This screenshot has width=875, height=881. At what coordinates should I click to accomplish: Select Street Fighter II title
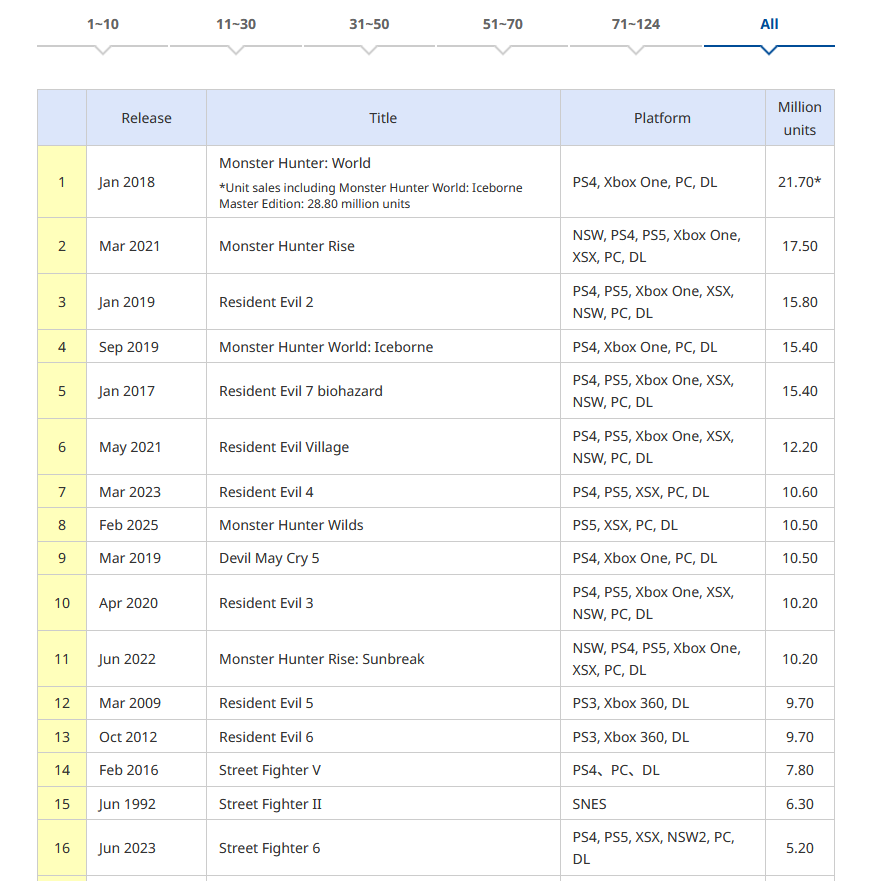pyautogui.click(x=270, y=804)
